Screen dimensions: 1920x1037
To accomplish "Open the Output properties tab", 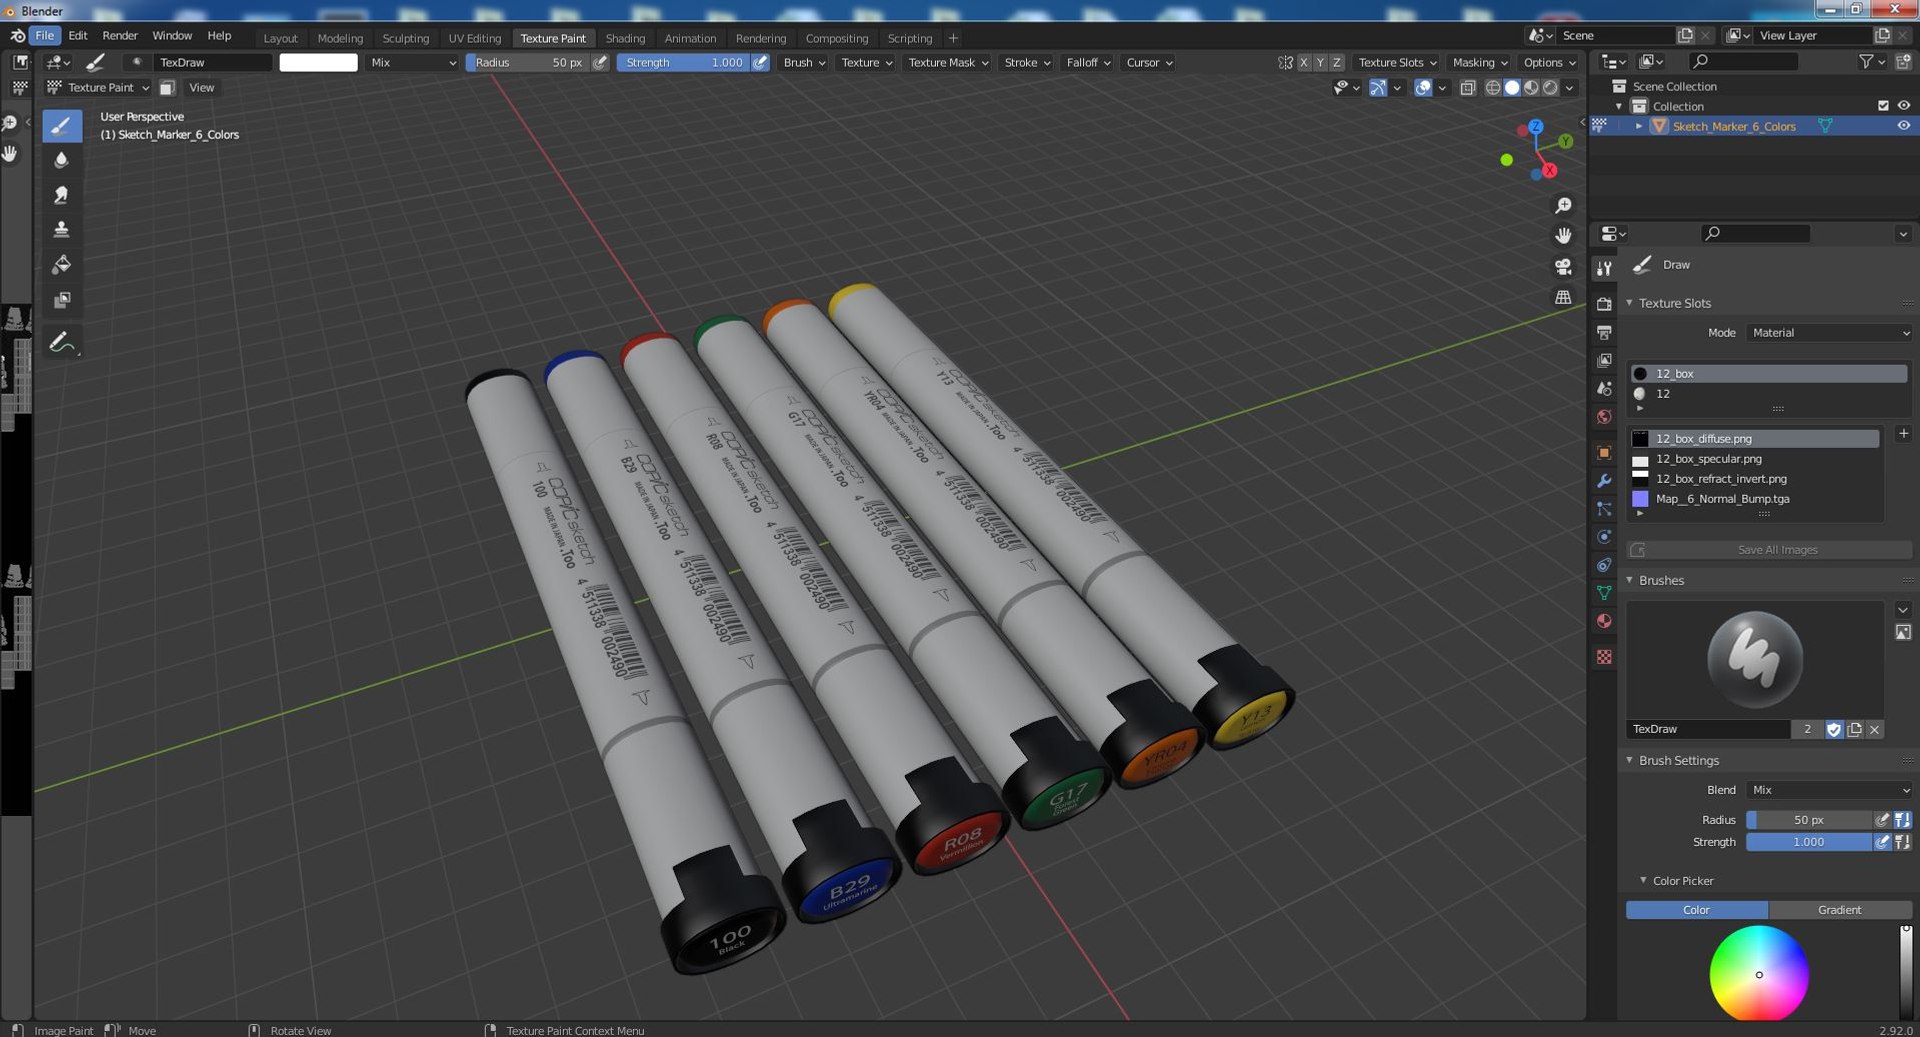I will click(1604, 332).
